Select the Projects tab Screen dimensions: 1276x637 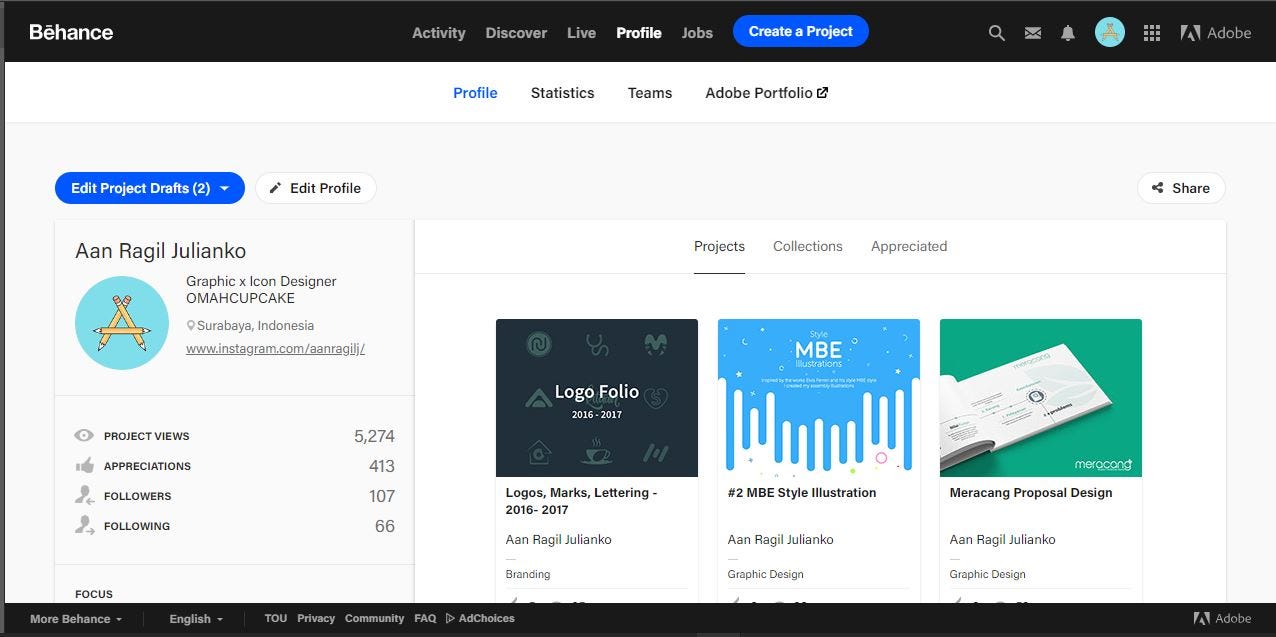point(719,246)
